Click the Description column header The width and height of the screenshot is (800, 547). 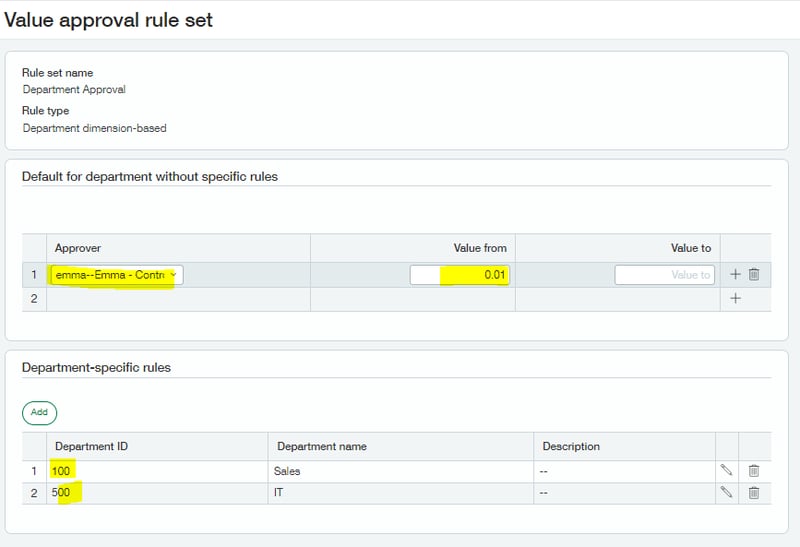(x=571, y=446)
